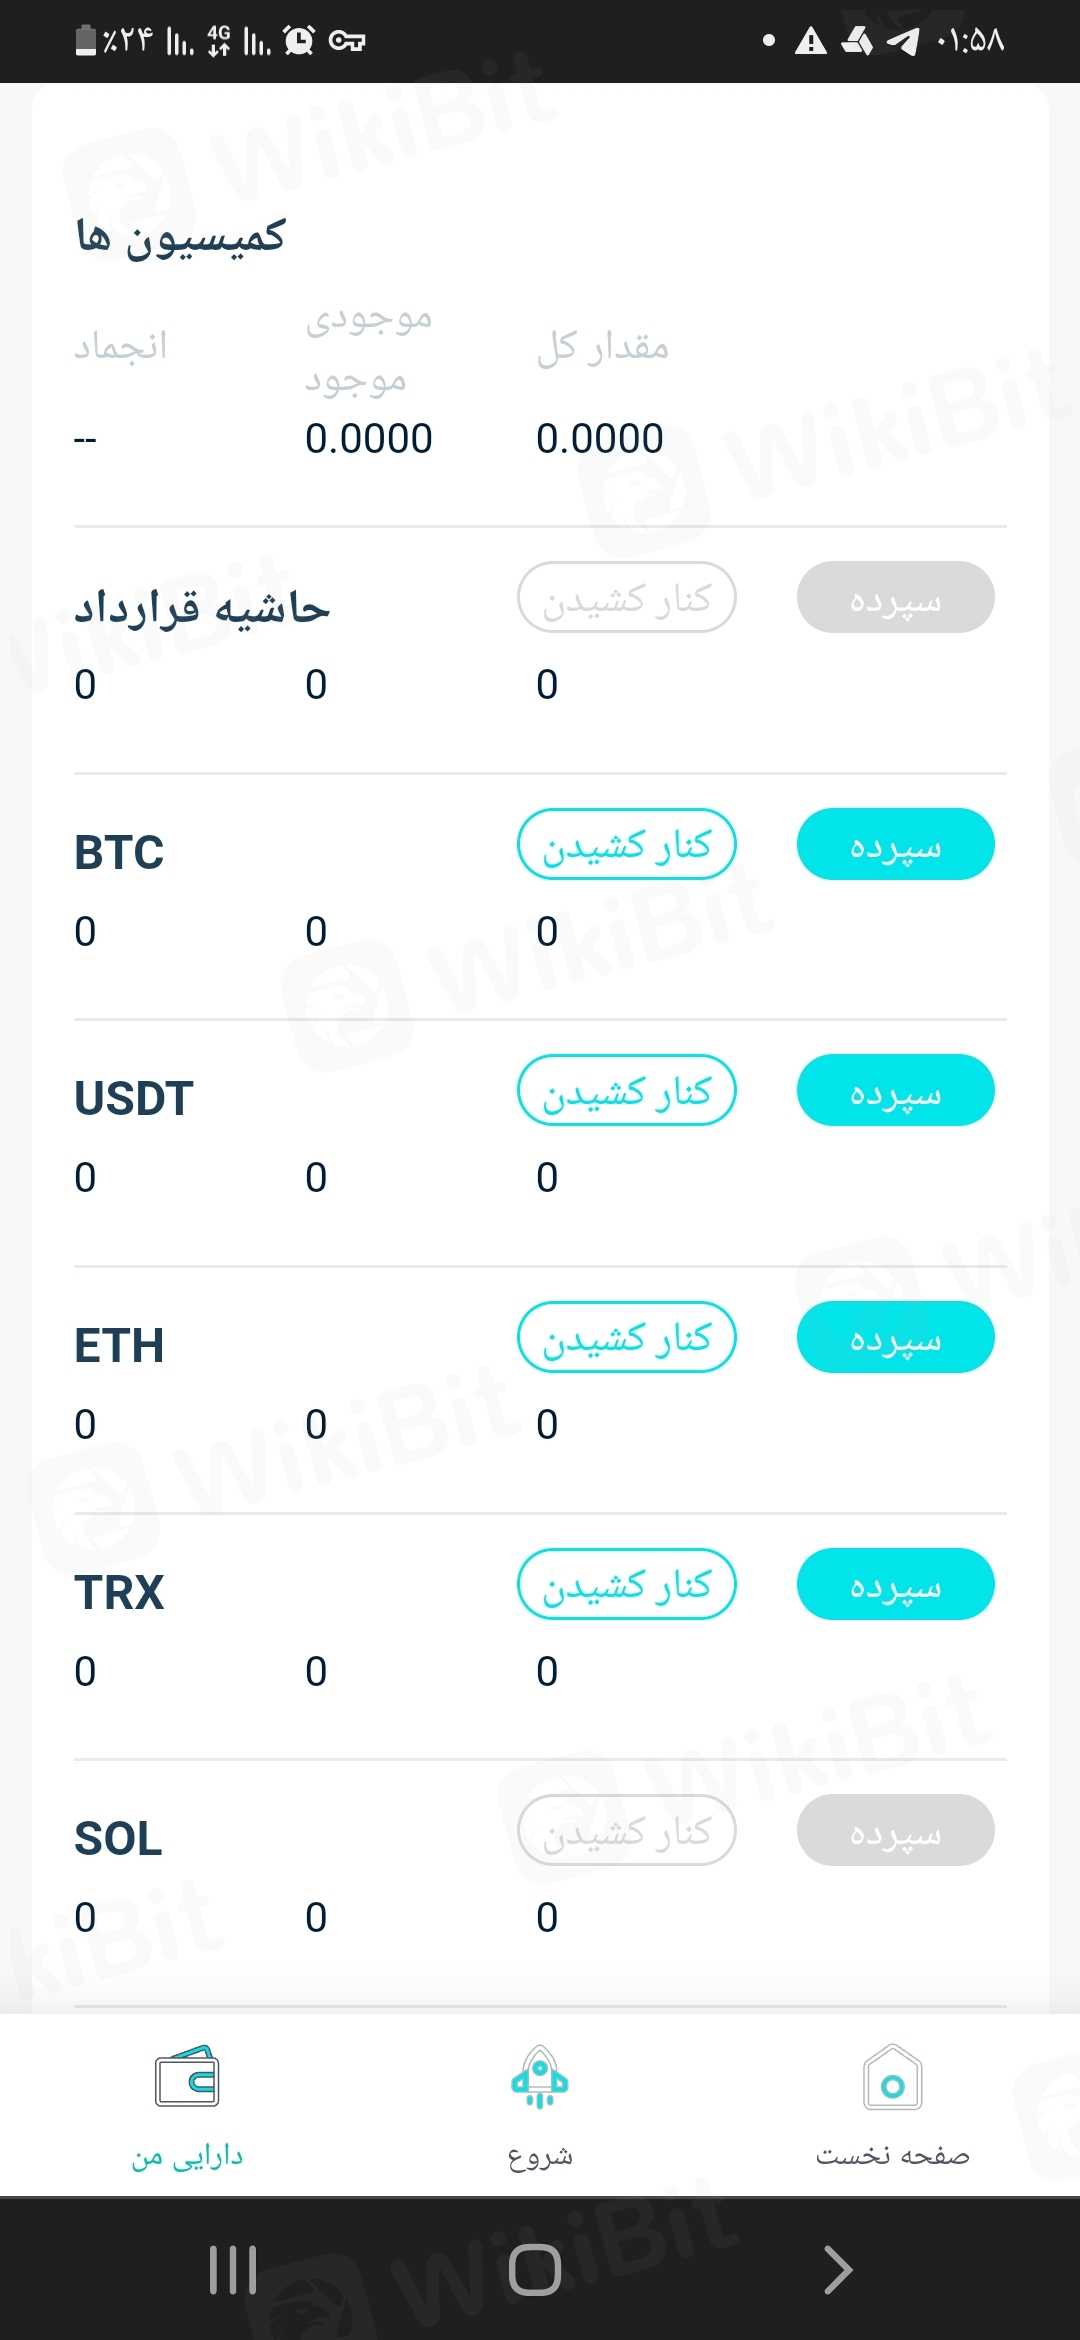Tap the Telegram notification icon
The image size is (1080, 2340).
(x=903, y=41)
